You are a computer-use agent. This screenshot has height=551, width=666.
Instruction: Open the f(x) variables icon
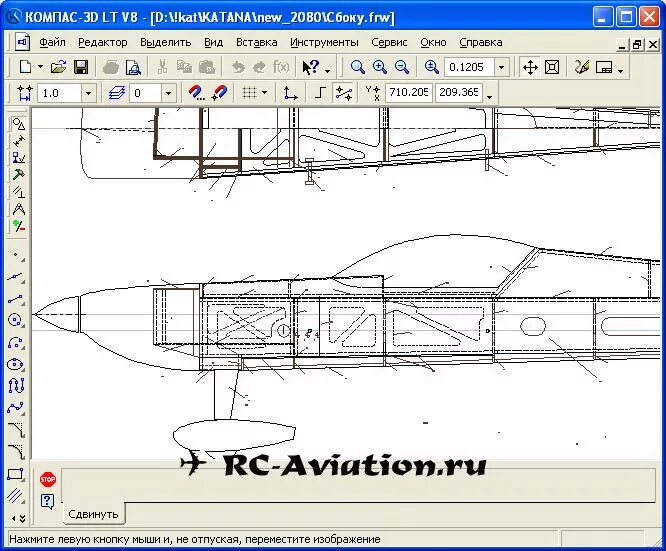[x=281, y=67]
